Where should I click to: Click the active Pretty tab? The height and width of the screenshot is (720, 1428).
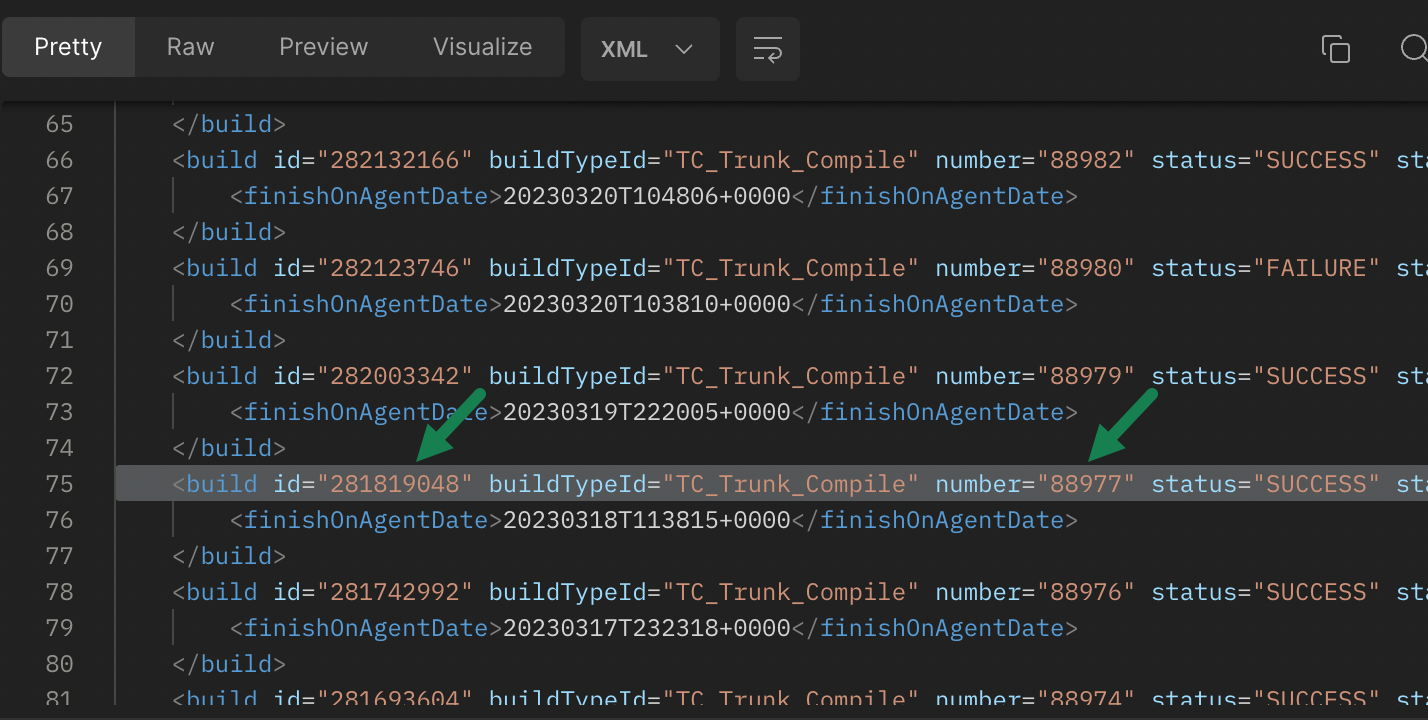point(67,46)
